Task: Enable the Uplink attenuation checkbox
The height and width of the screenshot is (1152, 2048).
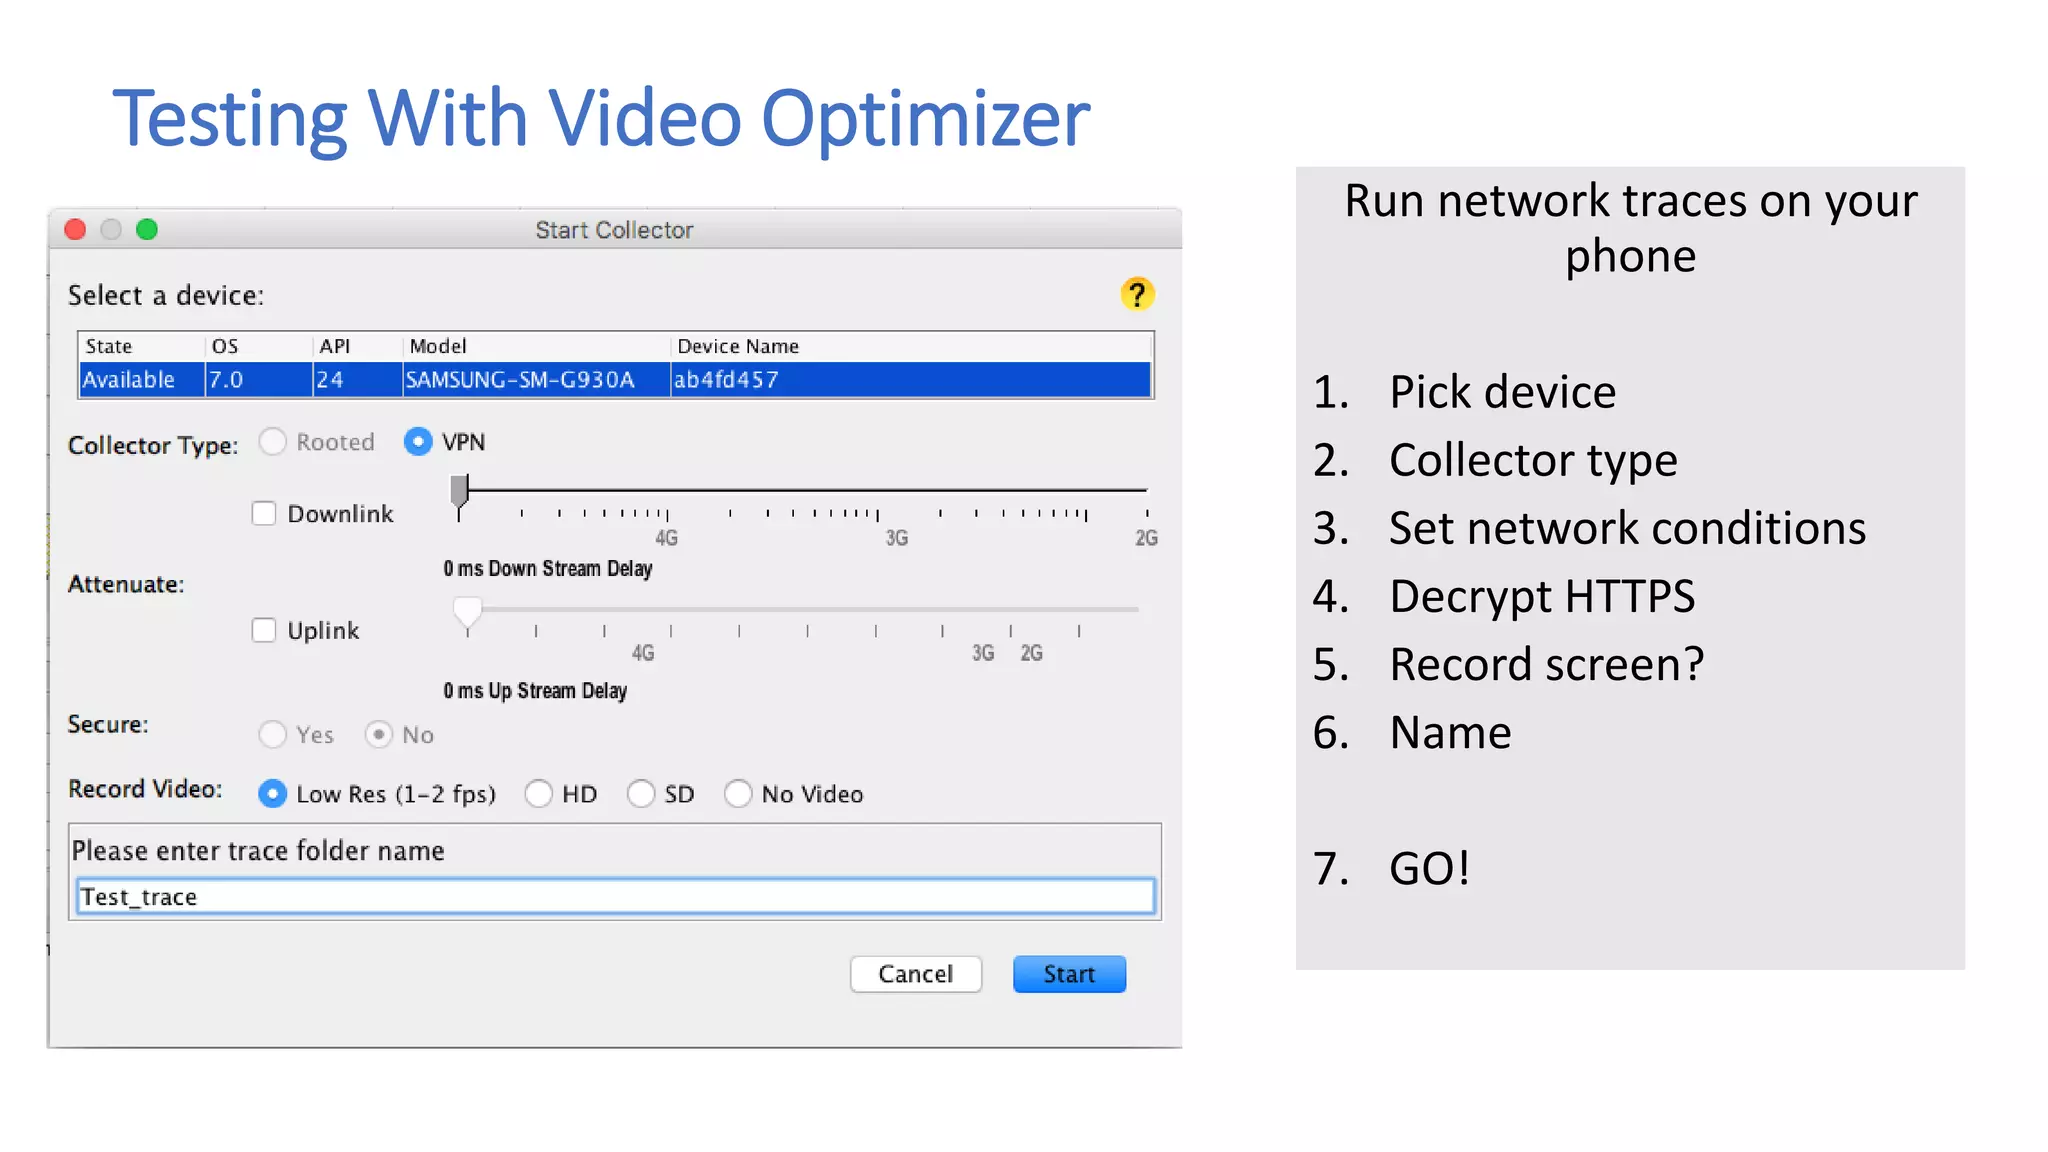Action: coord(264,630)
